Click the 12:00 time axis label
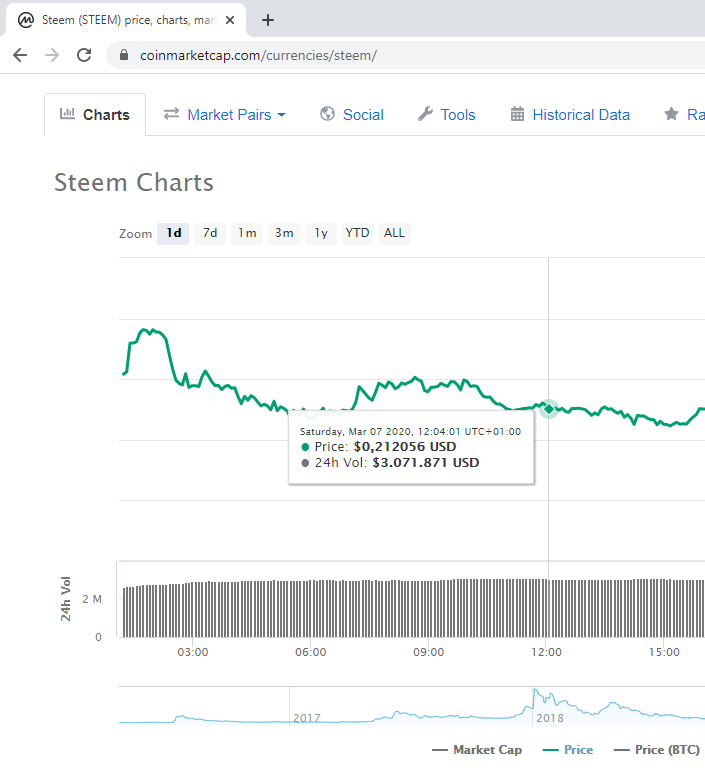Image resolution: width=705 pixels, height=776 pixels. tap(546, 652)
